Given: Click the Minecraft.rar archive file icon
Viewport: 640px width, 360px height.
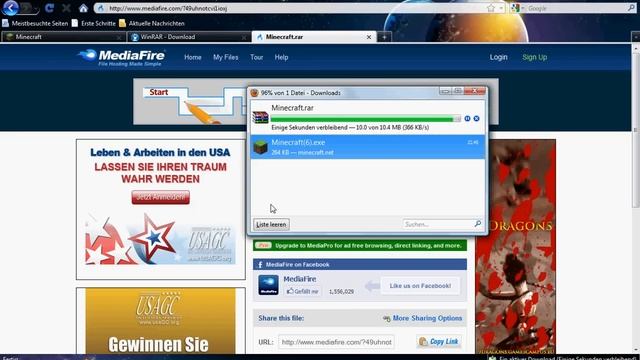Looking at the screenshot, I should pyautogui.click(x=260, y=117).
